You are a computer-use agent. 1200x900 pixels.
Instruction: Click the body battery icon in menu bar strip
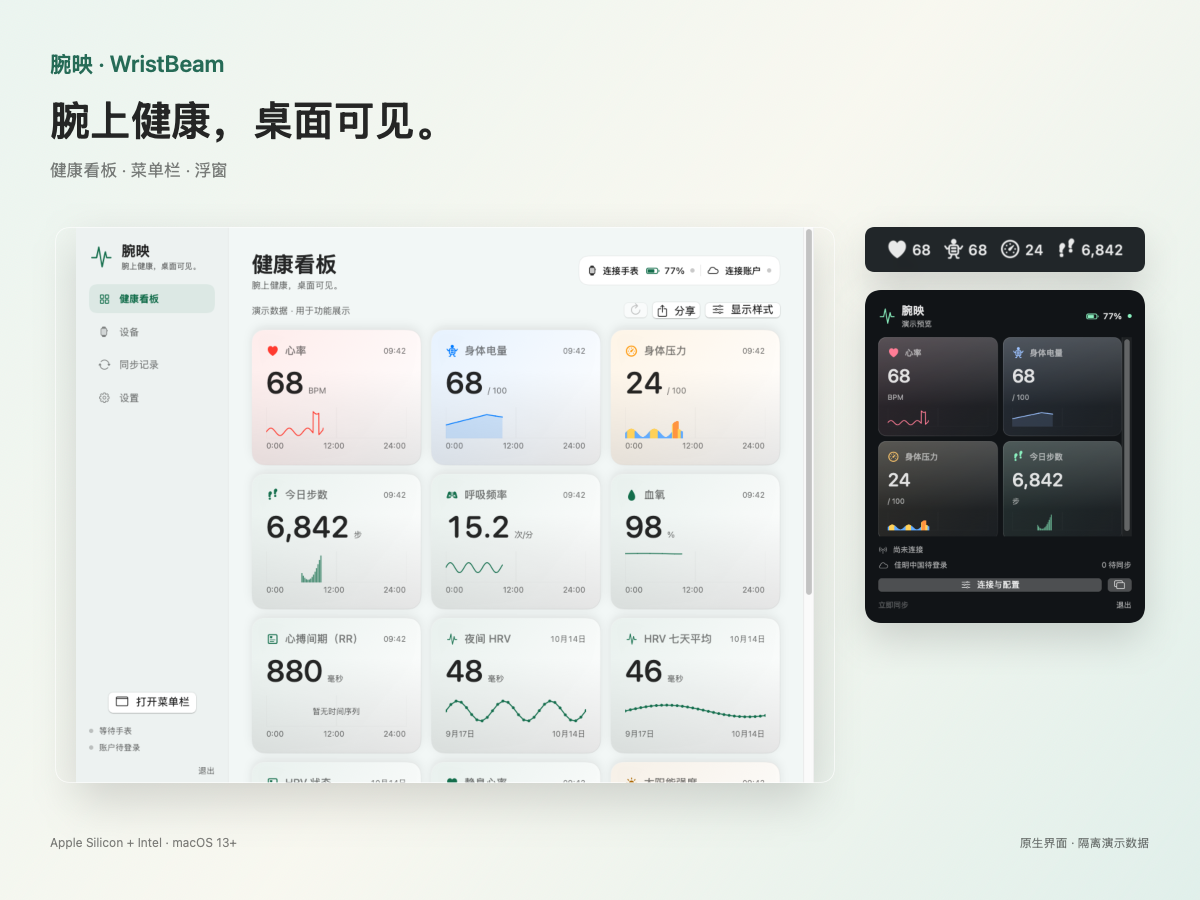(x=953, y=249)
